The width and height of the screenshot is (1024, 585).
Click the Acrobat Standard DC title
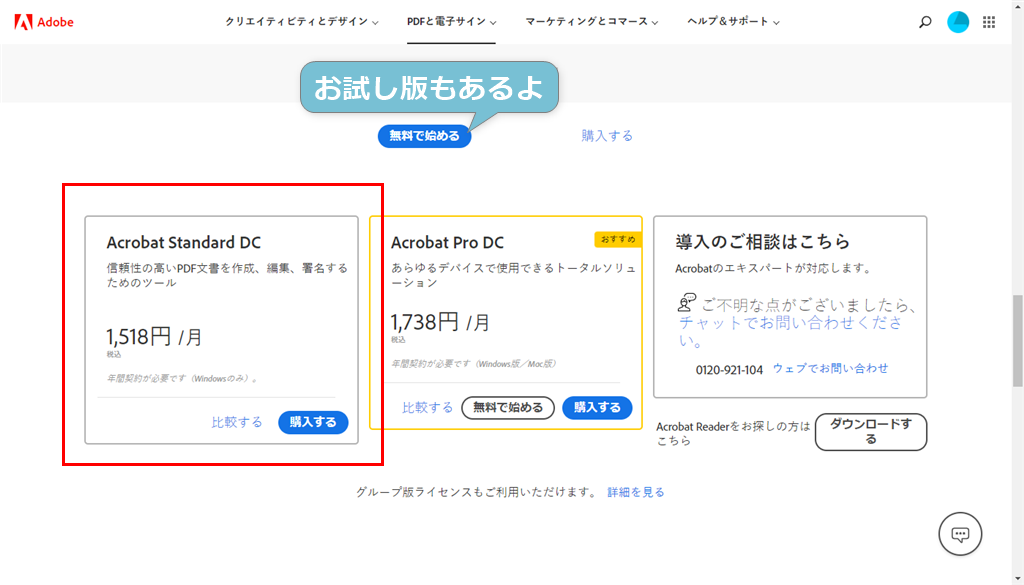tap(184, 243)
